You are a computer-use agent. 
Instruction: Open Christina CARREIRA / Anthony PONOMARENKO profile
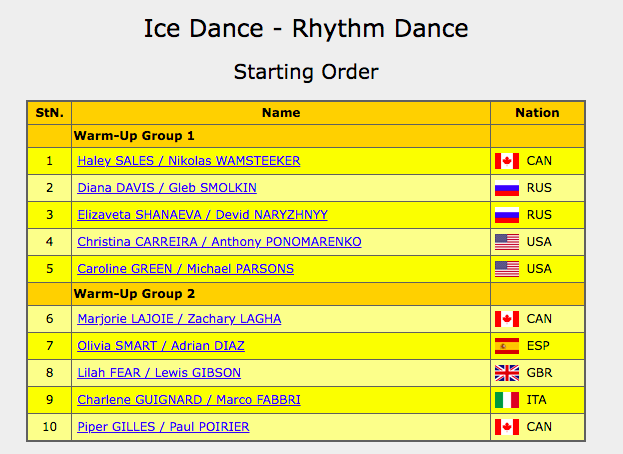219,242
